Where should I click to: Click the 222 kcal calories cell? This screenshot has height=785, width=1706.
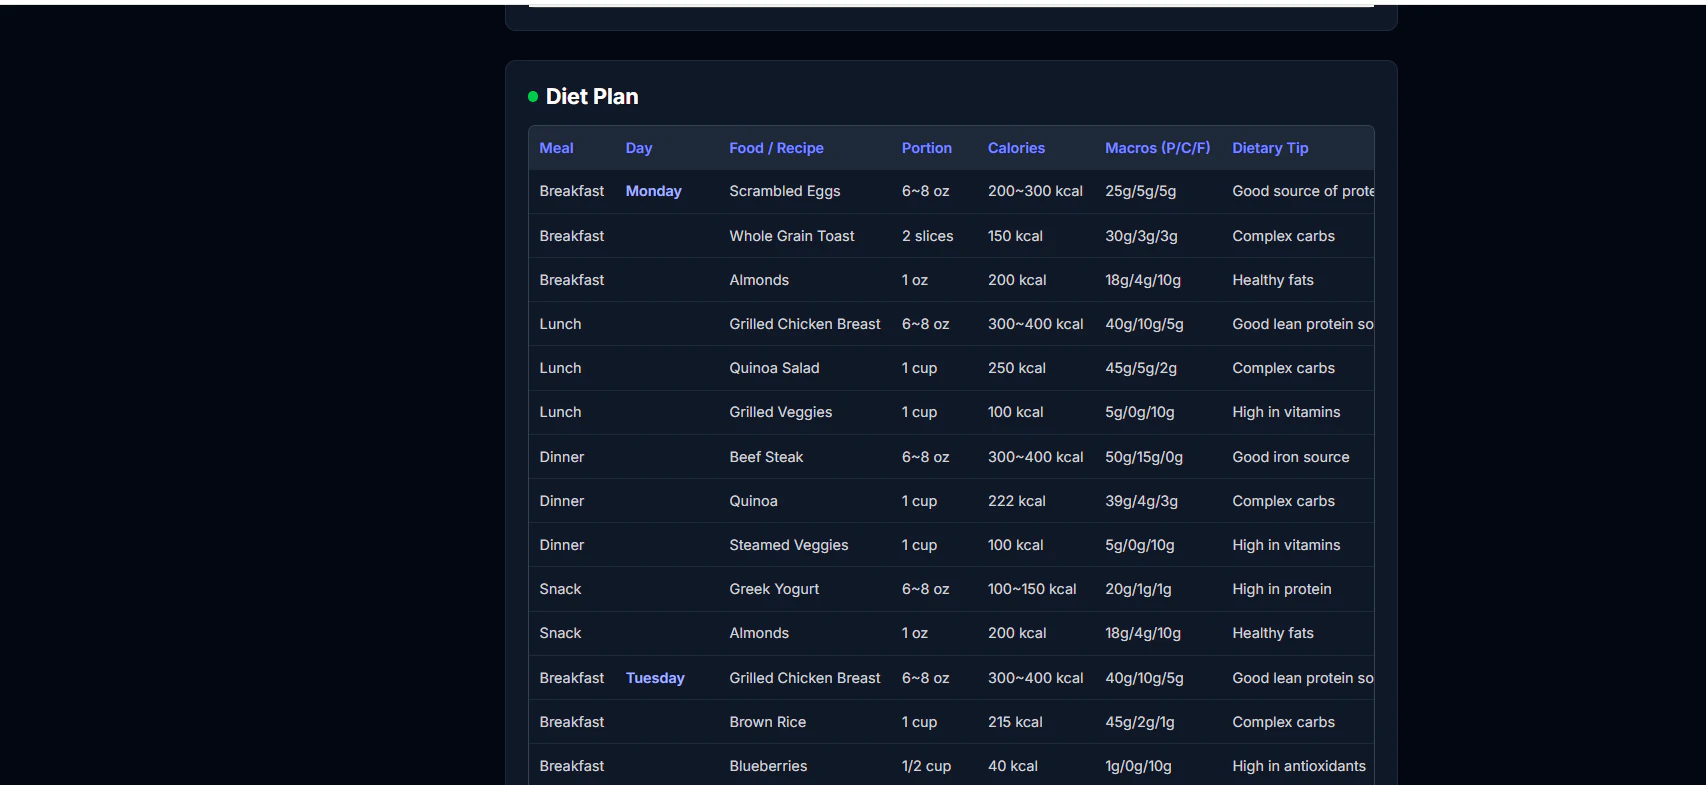pyautogui.click(x=1017, y=501)
